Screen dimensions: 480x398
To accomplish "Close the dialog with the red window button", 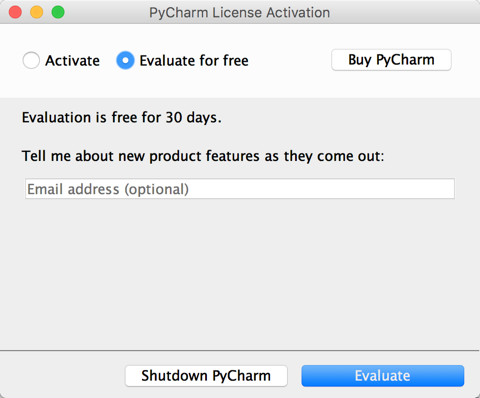I will click(x=15, y=12).
